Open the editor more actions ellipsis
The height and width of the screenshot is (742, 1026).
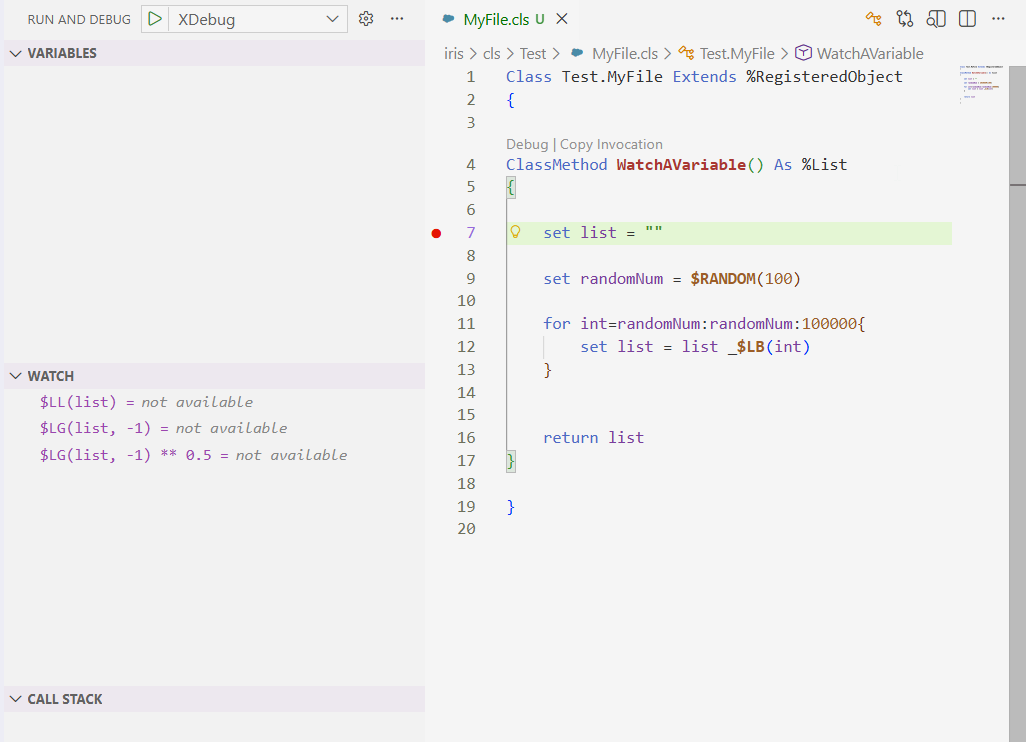(998, 19)
